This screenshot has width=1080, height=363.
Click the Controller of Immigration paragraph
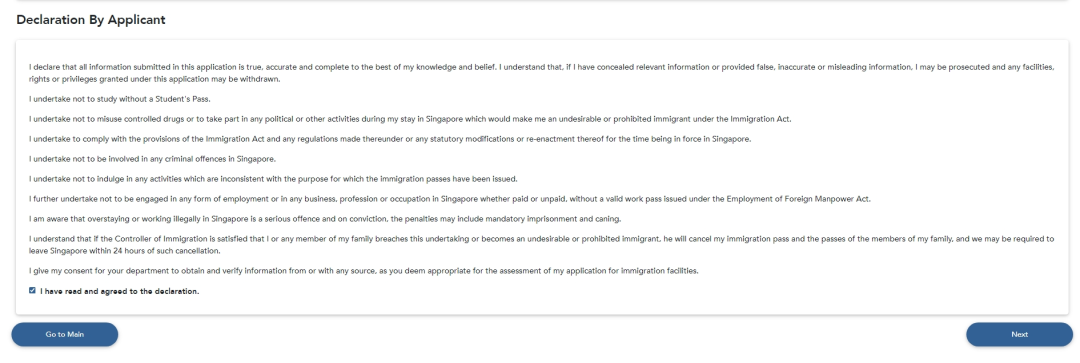tap(541, 245)
